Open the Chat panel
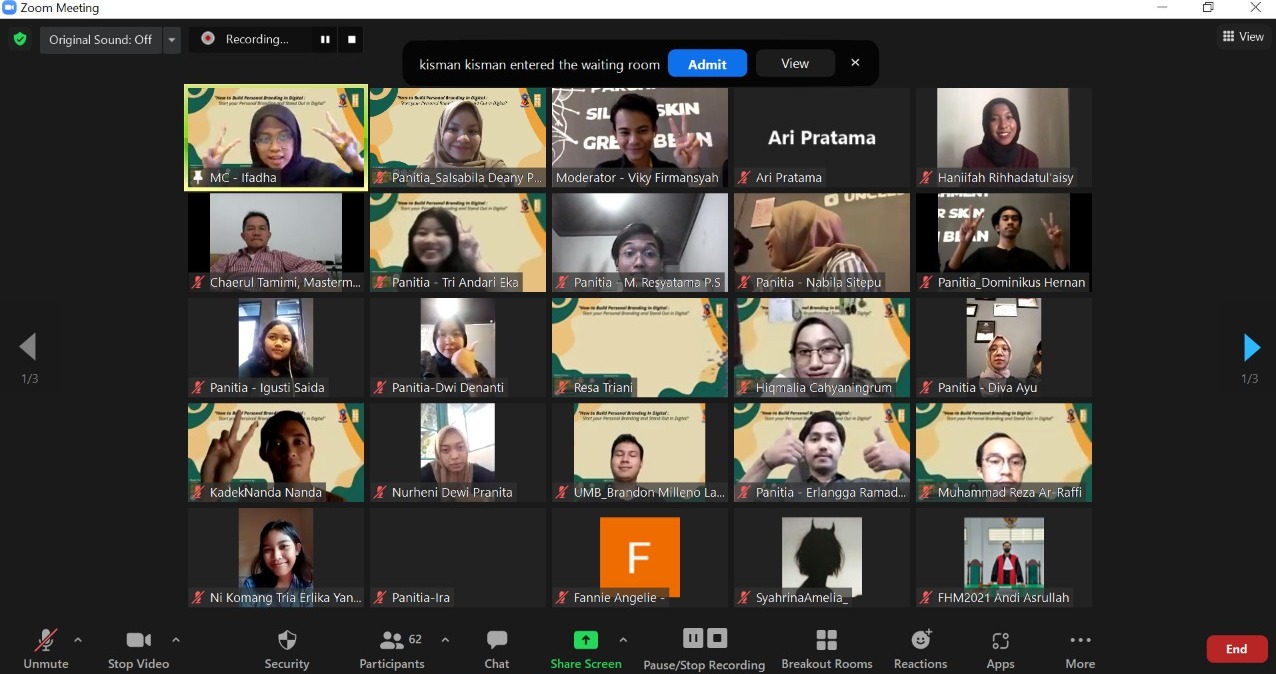Viewport: 1276px width, 674px height. pyautogui.click(x=497, y=648)
